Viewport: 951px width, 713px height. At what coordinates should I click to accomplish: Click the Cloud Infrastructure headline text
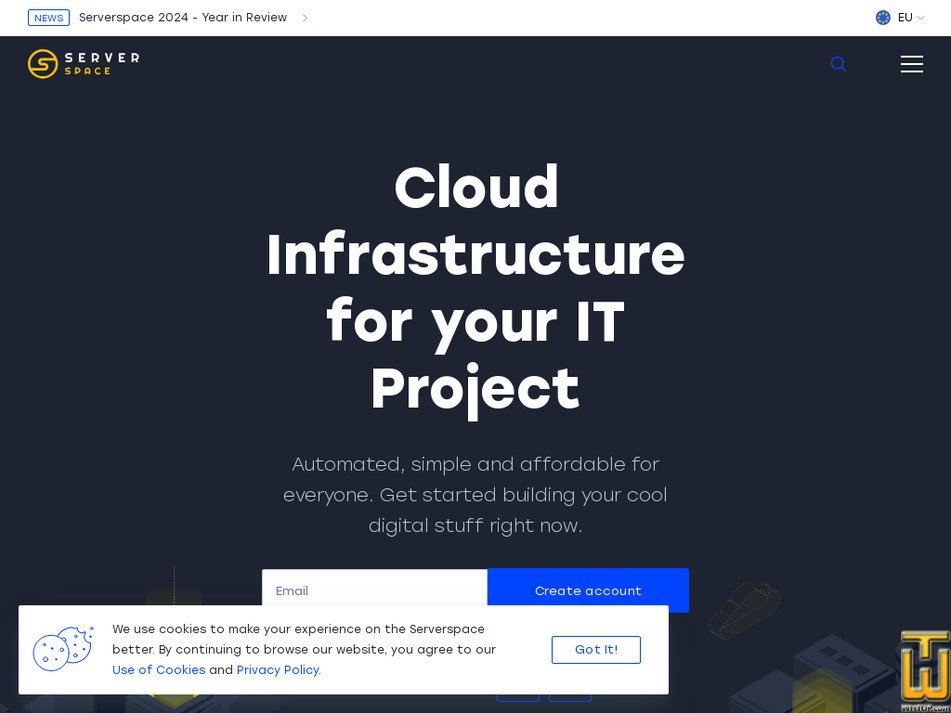(x=475, y=286)
